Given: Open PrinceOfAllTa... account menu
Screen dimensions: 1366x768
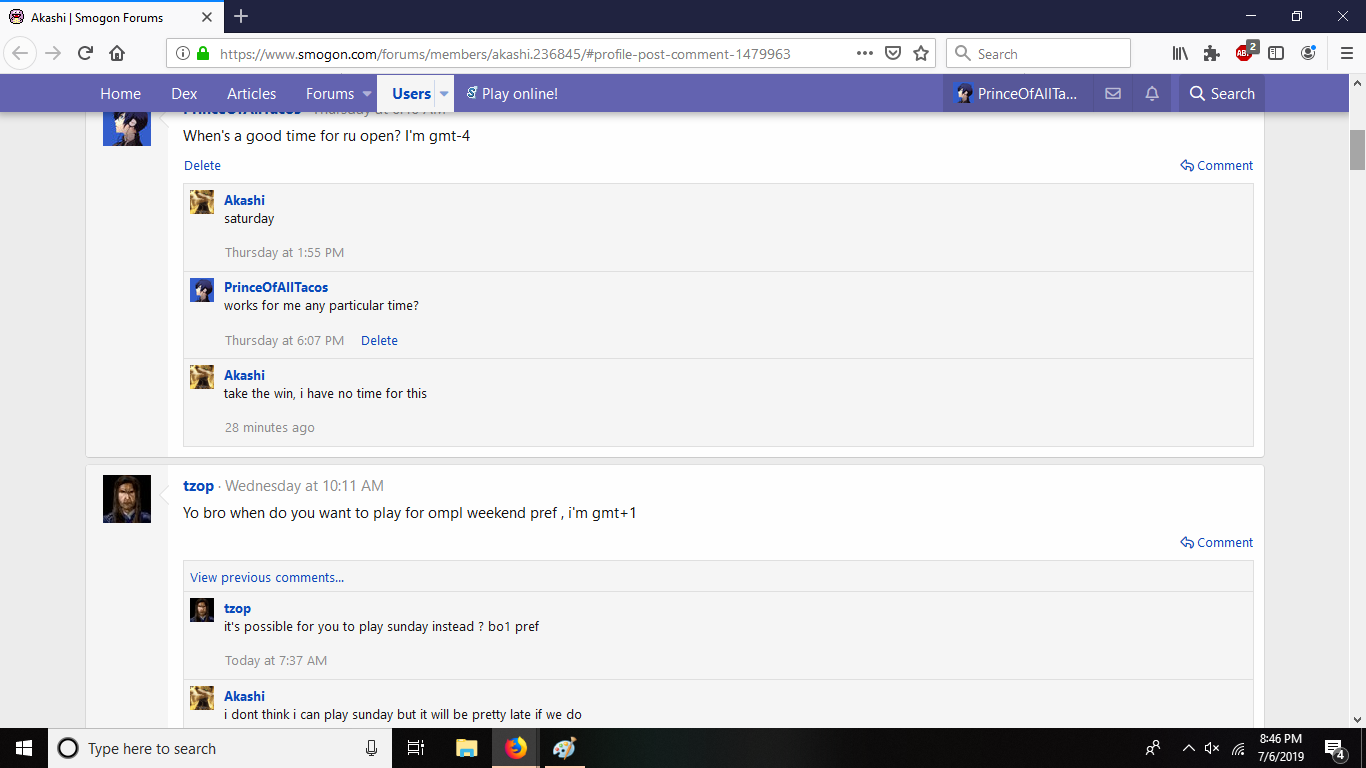Looking at the screenshot, I should pyautogui.click(x=1018, y=94).
